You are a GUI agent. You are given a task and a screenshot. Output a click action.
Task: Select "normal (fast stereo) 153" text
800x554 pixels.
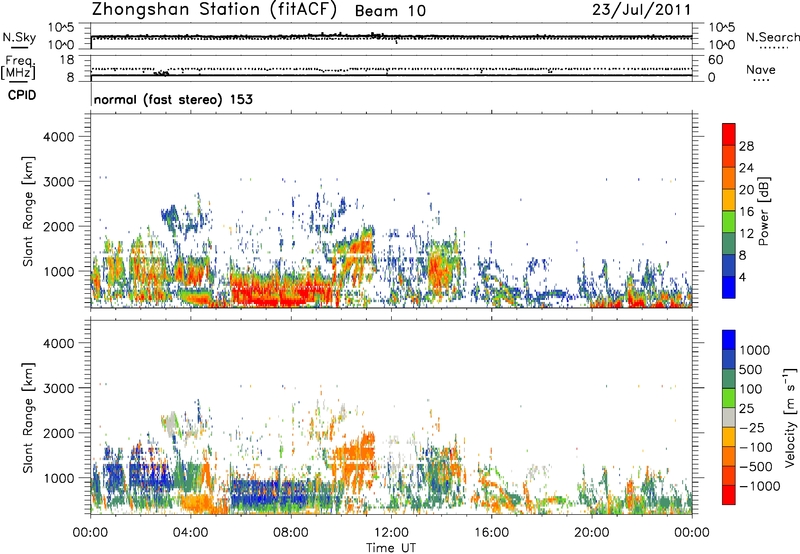173,99
